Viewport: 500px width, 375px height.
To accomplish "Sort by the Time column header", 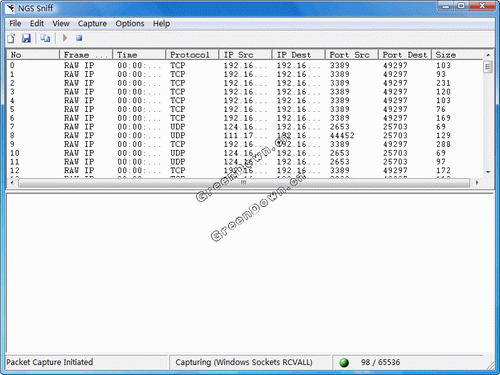I will click(139, 55).
